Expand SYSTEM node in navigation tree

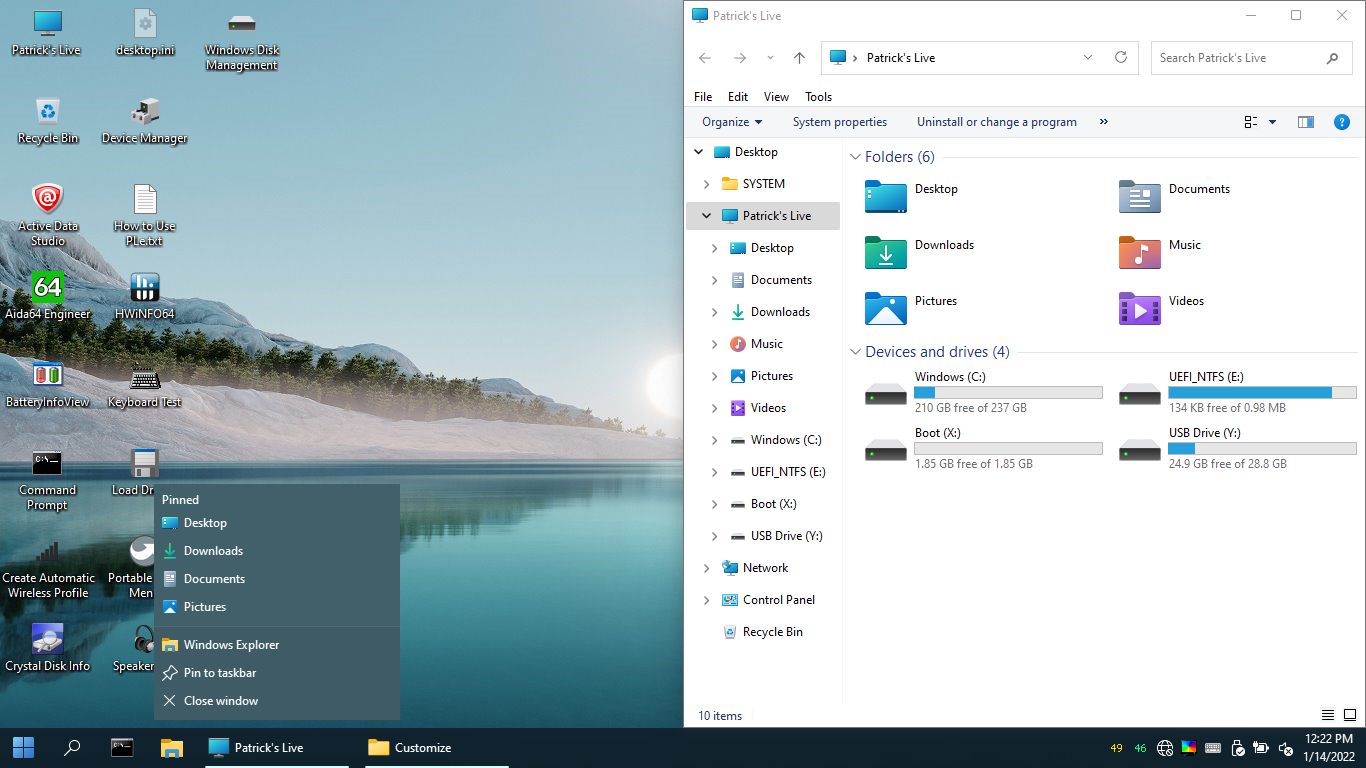[x=706, y=184]
